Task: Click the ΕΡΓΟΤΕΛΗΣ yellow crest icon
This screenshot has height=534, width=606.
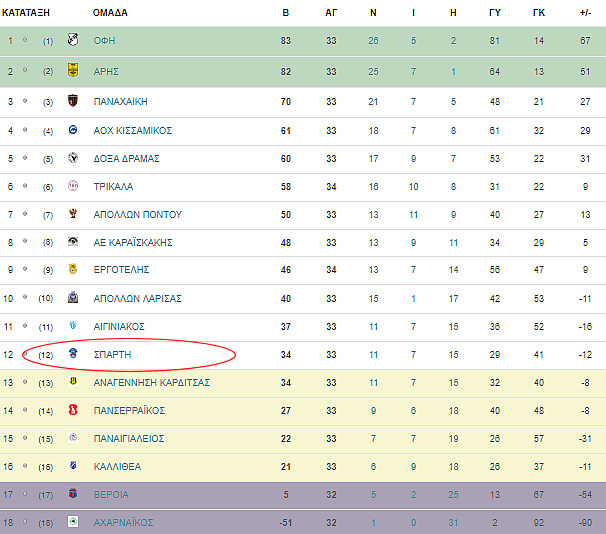Action: (x=73, y=269)
